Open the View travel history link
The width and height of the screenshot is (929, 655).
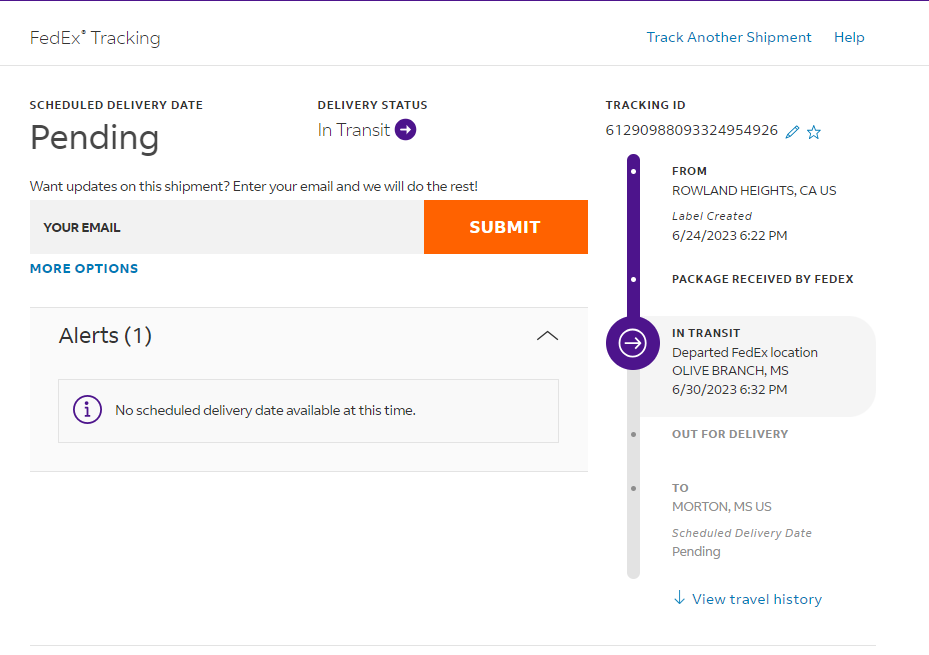point(756,599)
